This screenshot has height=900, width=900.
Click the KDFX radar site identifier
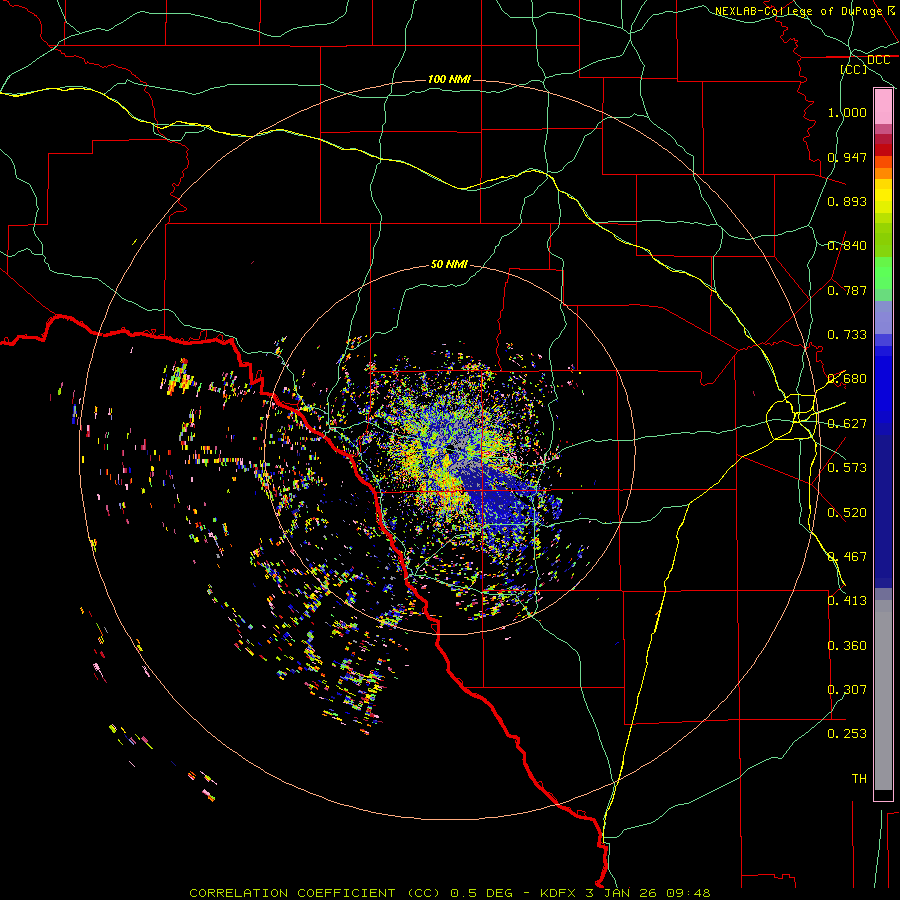(x=560, y=893)
